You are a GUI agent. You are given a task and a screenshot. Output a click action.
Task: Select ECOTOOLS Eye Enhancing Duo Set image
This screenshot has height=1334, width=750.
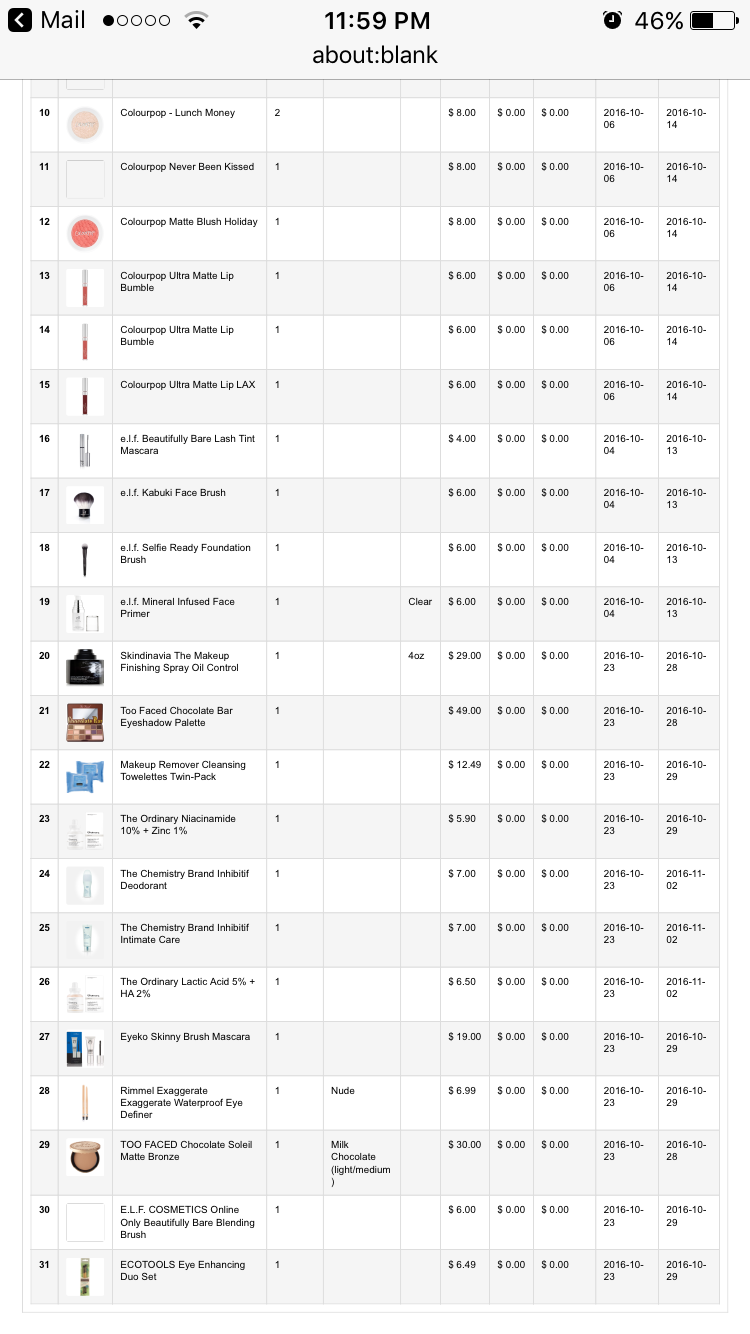pyautogui.click(x=85, y=1277)
